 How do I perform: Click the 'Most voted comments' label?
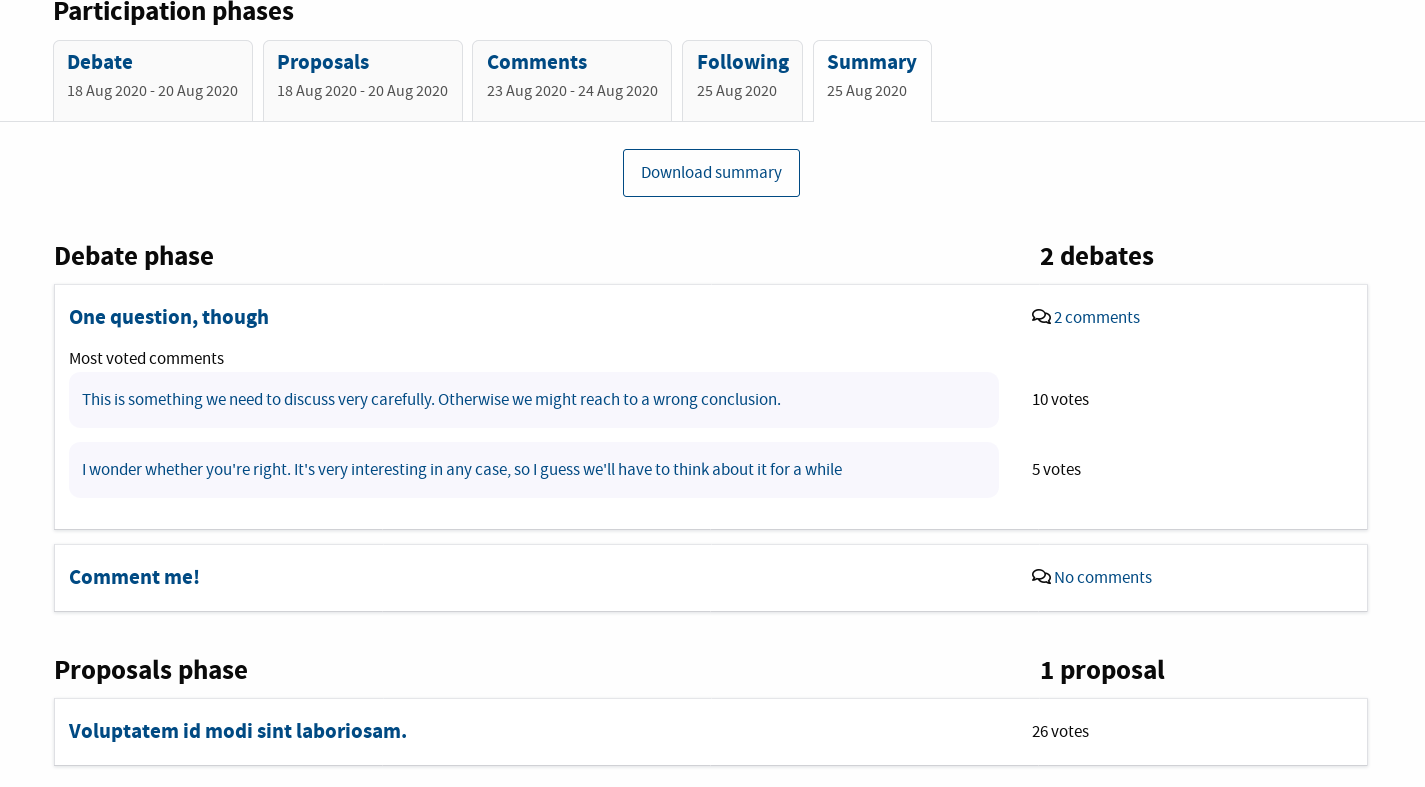[146, 358]
